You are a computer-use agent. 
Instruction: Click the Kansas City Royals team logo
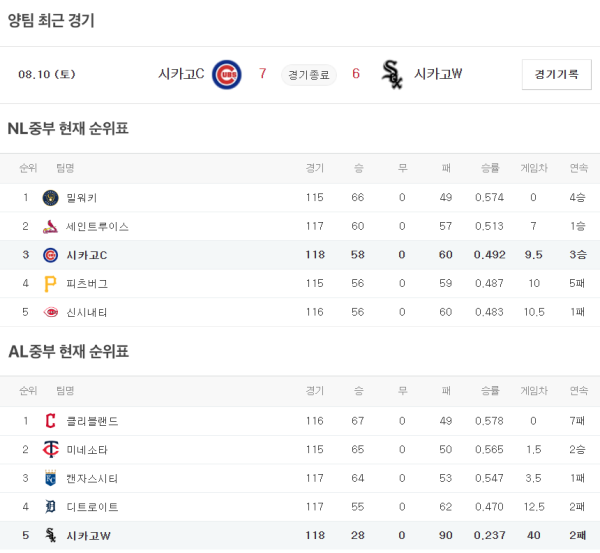[x=51, y=479]
